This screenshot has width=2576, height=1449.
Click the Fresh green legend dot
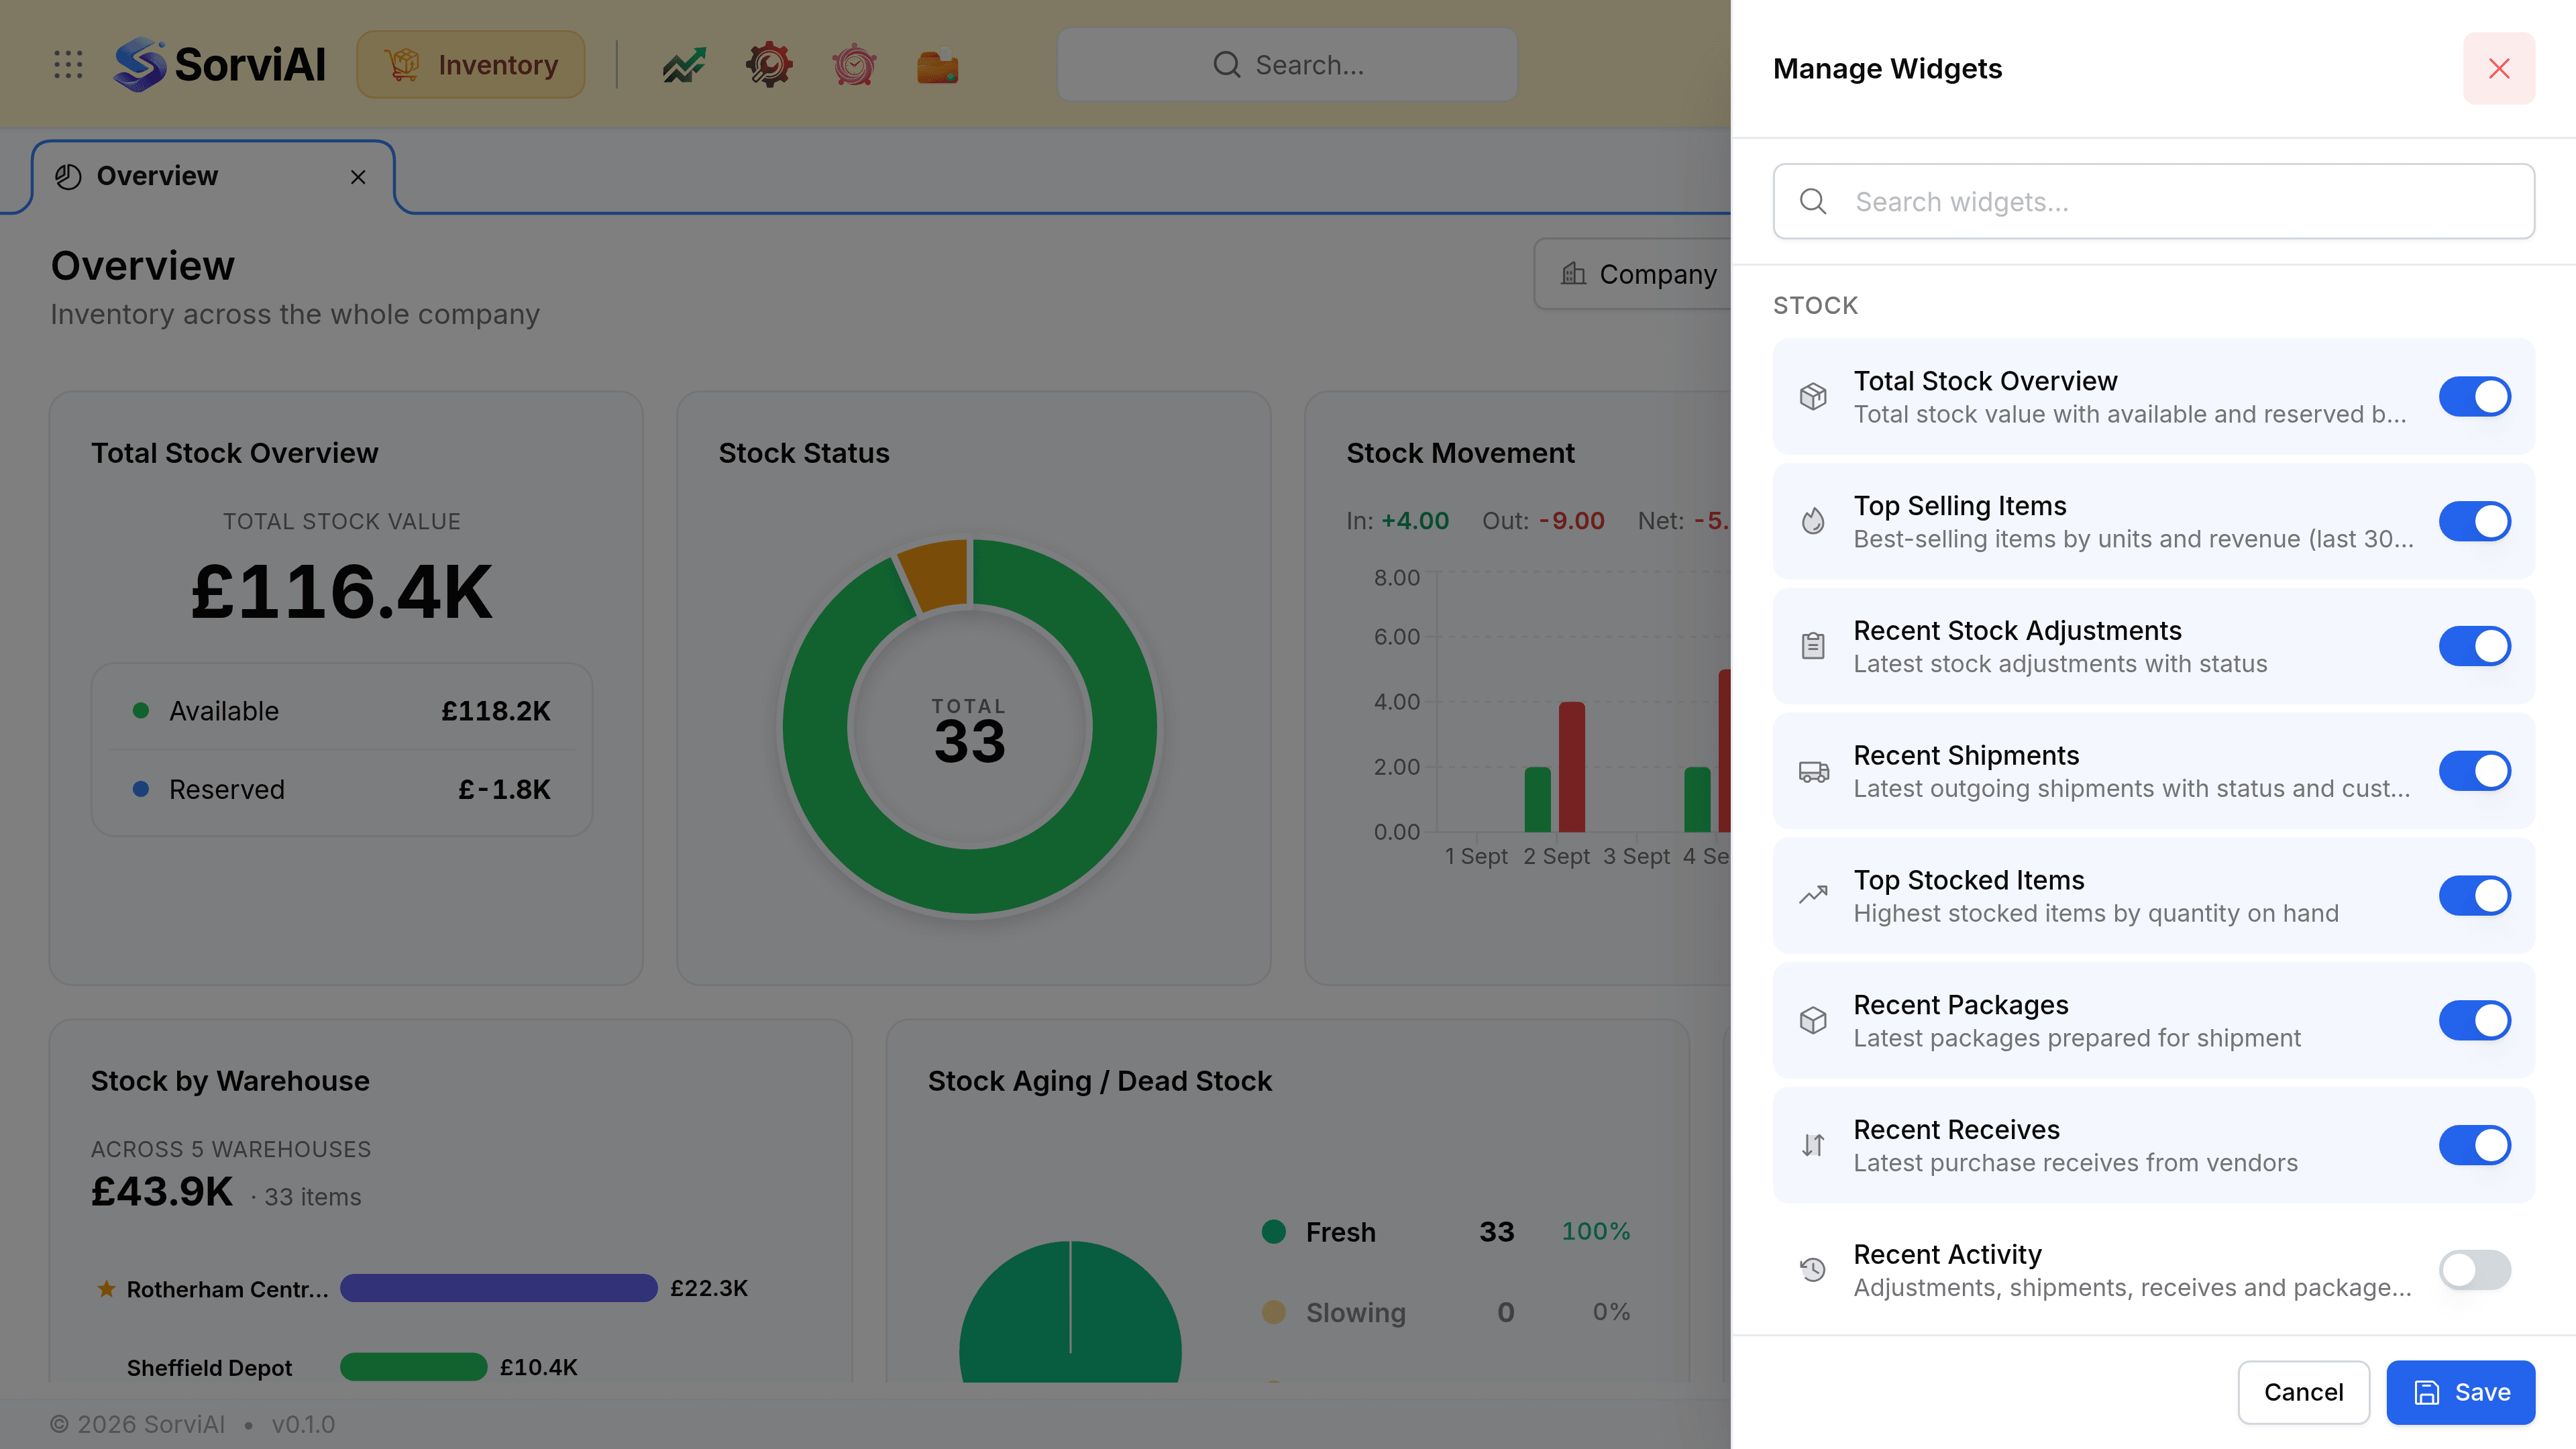1273,1232
